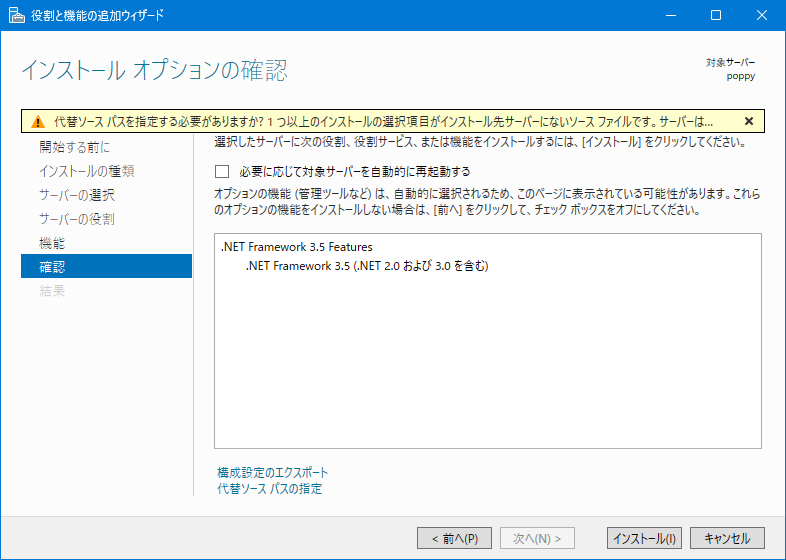Click the キャンセル button

727,538
